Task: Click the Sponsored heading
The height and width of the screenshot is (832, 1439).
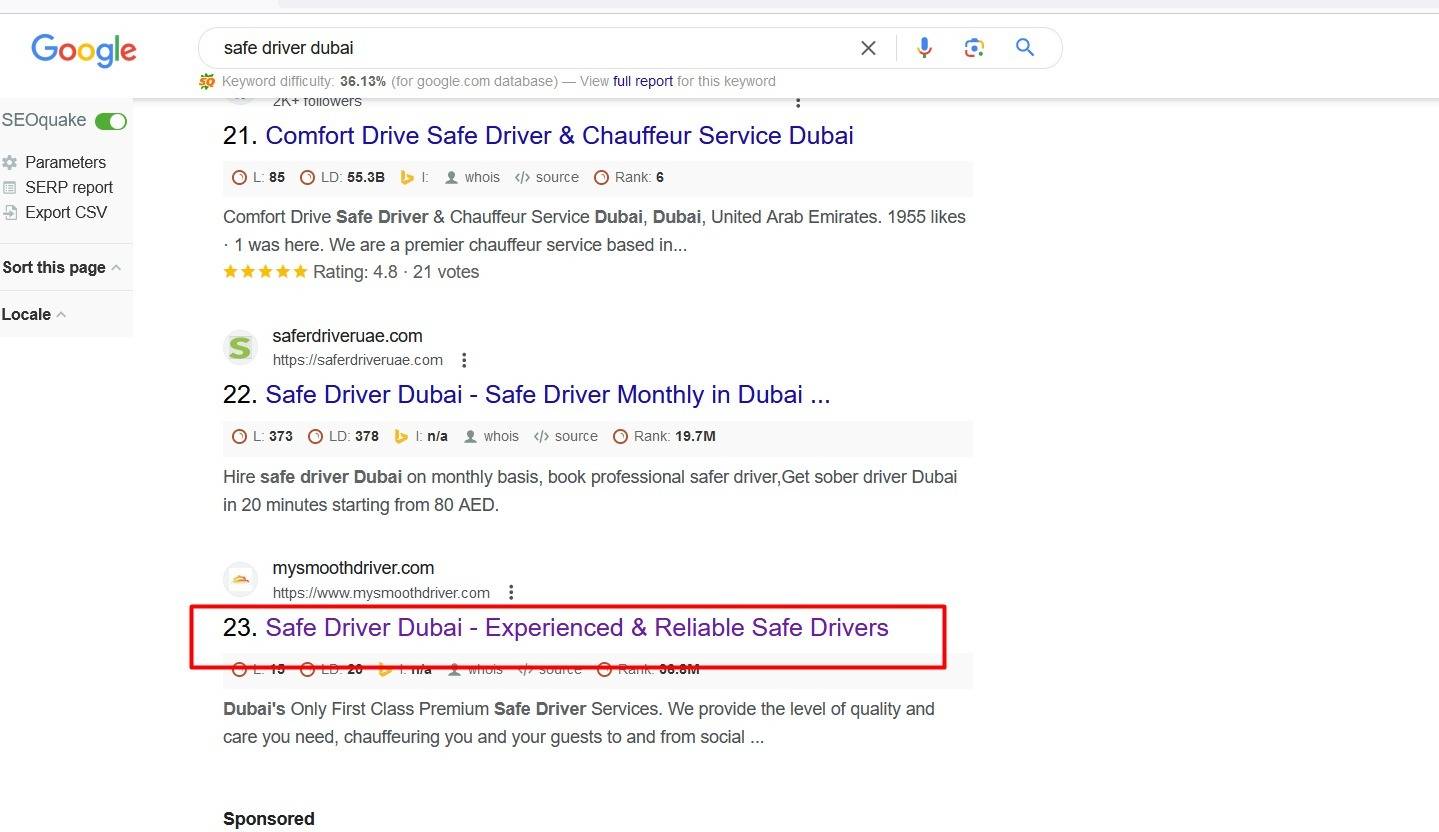Action: (269, 819)
